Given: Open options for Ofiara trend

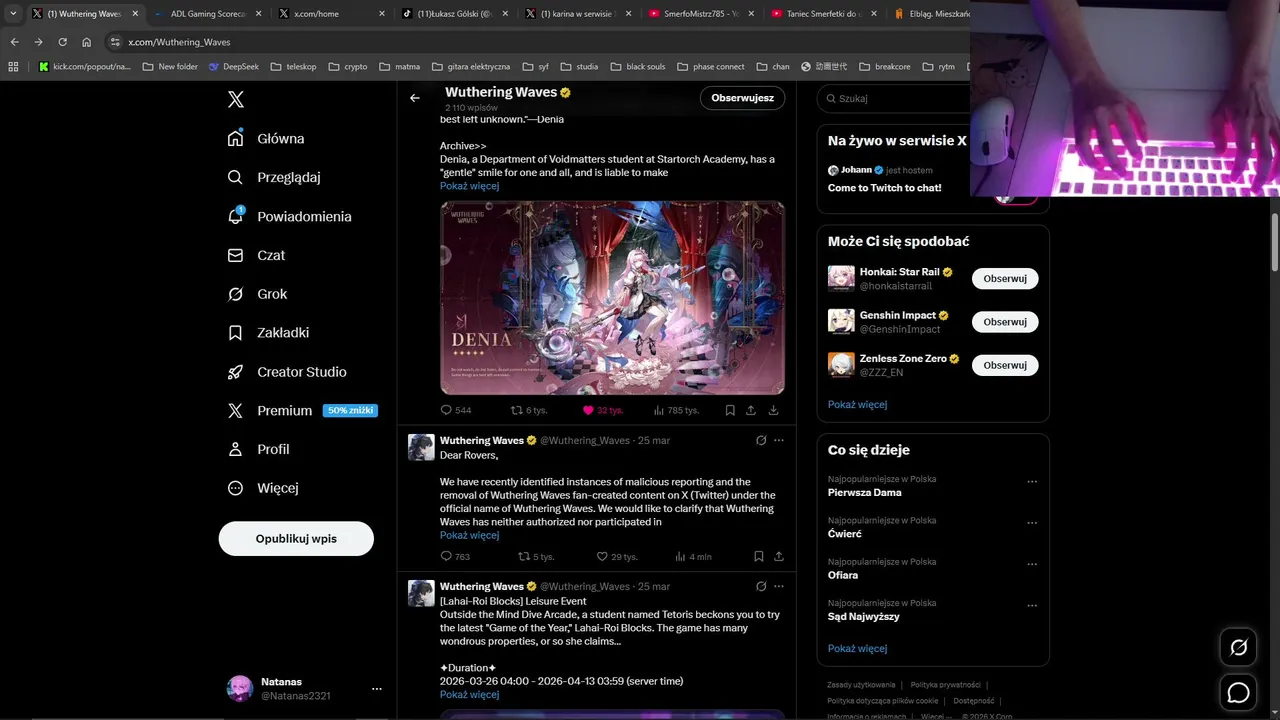Looking at the screenshot, I should 1032,564.
